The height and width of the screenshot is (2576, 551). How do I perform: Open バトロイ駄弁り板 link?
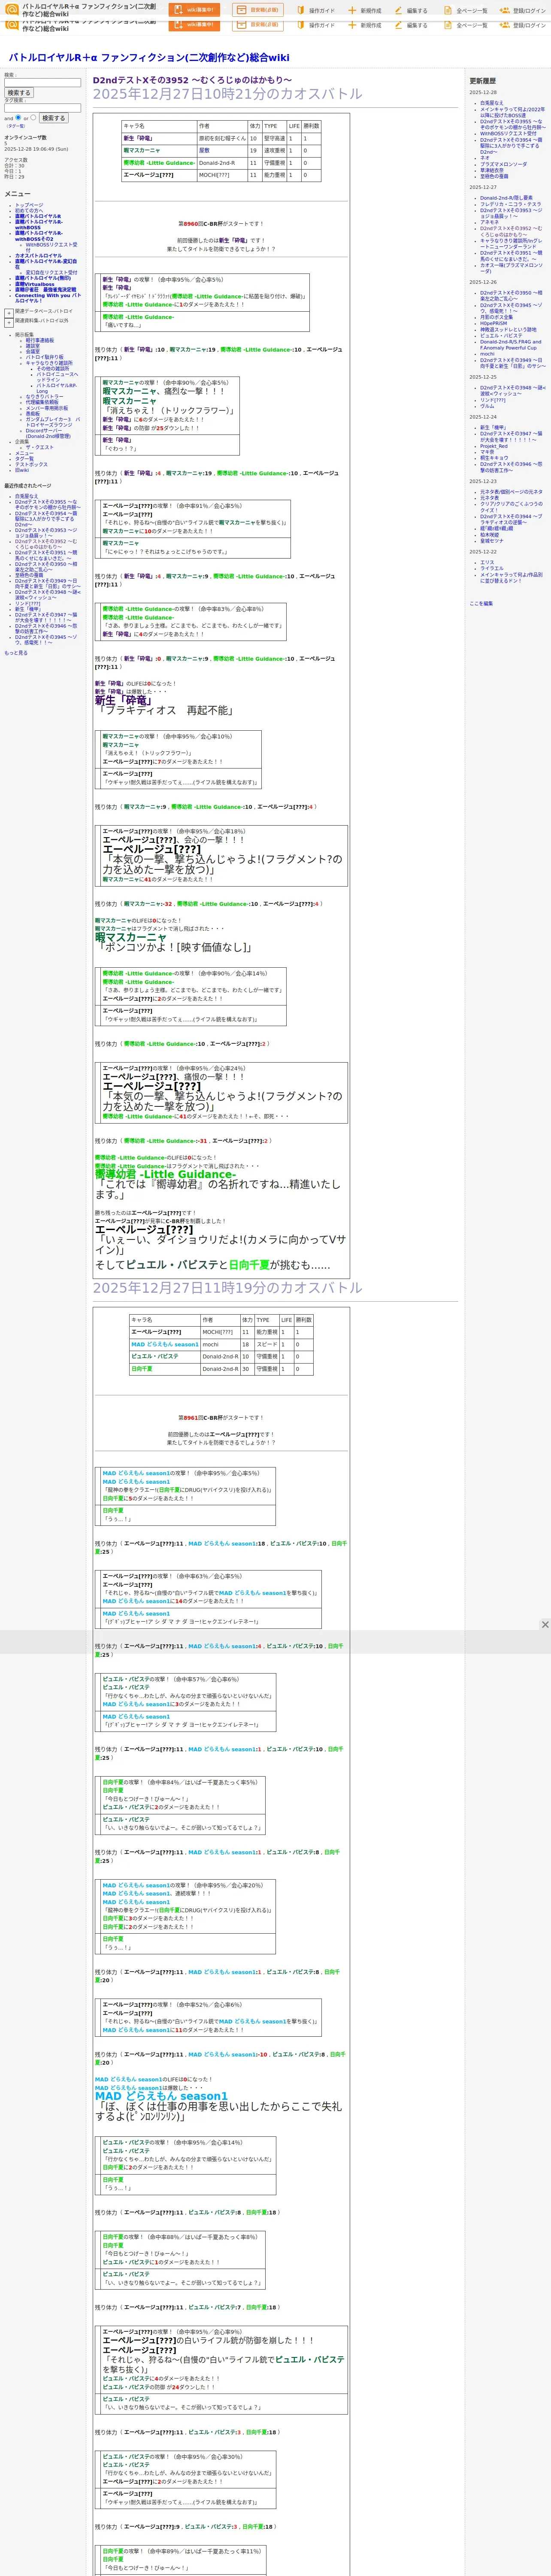44,357
